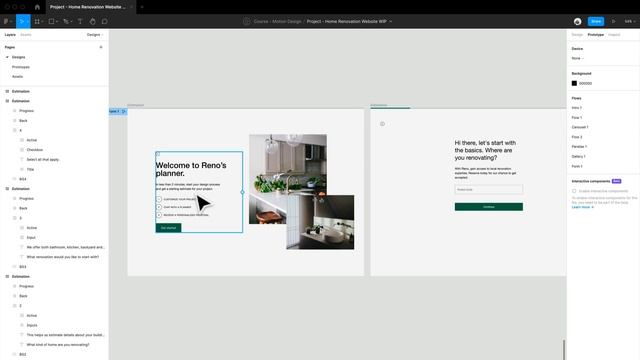Select the Checkbox layer
640x360 pixels.
(x=35, y=150)
